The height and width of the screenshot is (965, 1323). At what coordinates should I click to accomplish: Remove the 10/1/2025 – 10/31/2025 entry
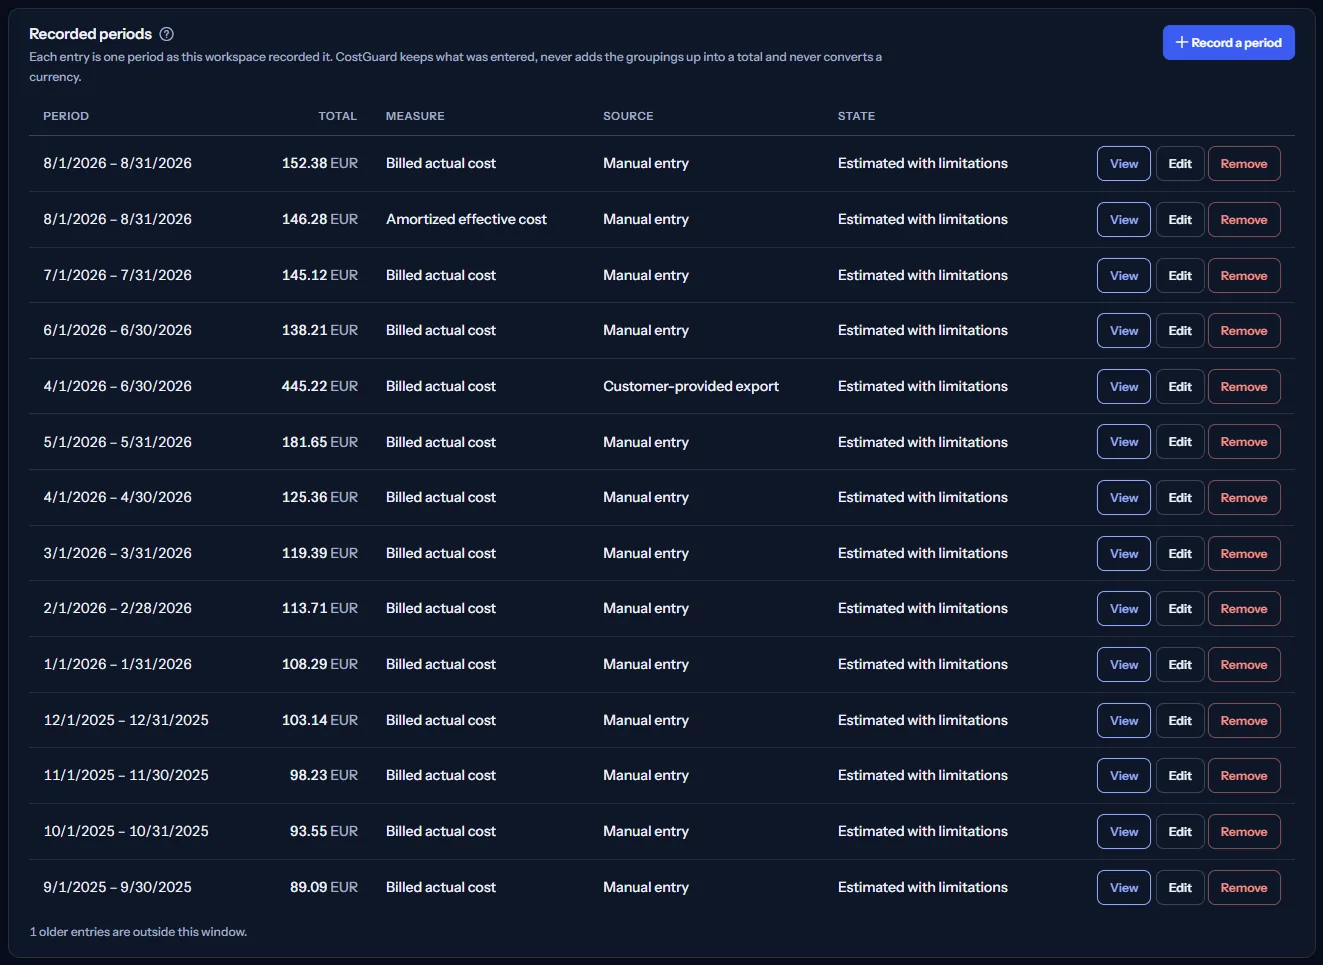pos(1244,832)
